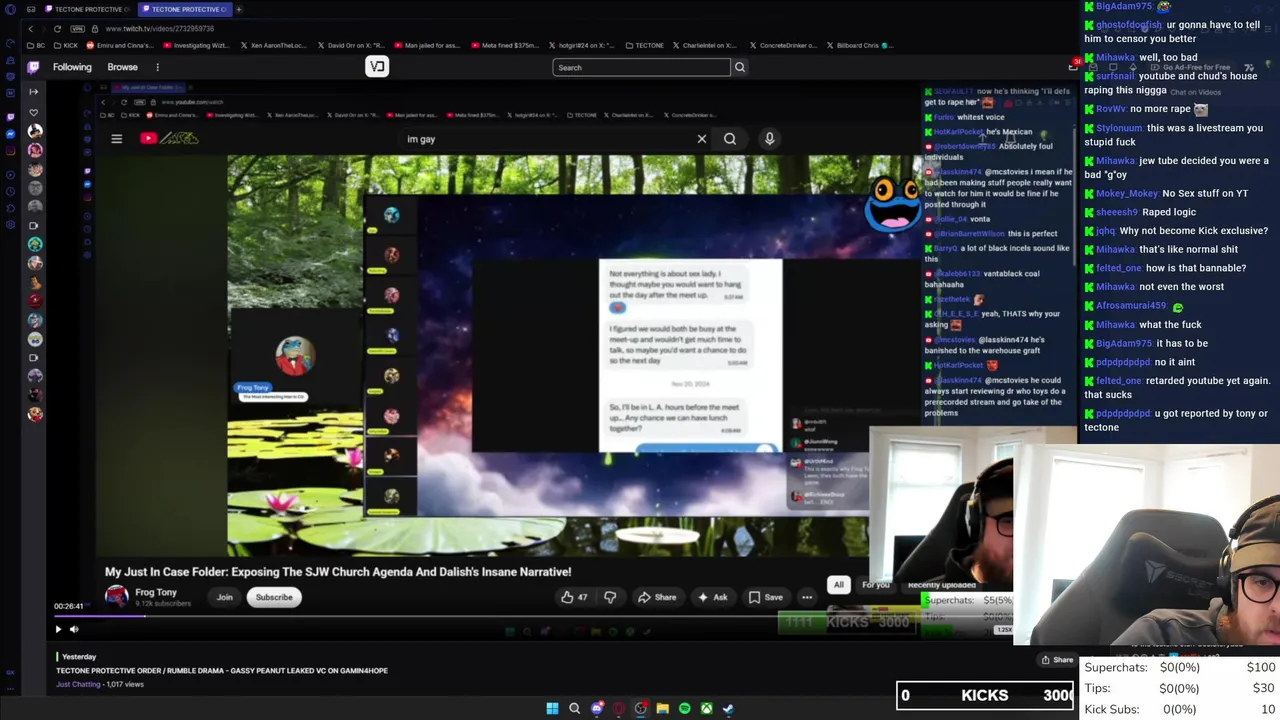This screenshot has height=720, width=1280.
Task: Click the heart icon in Twitch sidebar
Action: coord(34,112)
